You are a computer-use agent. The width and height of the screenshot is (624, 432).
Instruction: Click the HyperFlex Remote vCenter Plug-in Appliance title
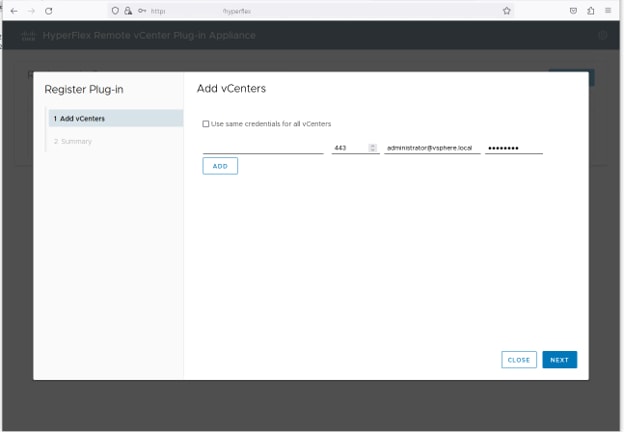149,35
